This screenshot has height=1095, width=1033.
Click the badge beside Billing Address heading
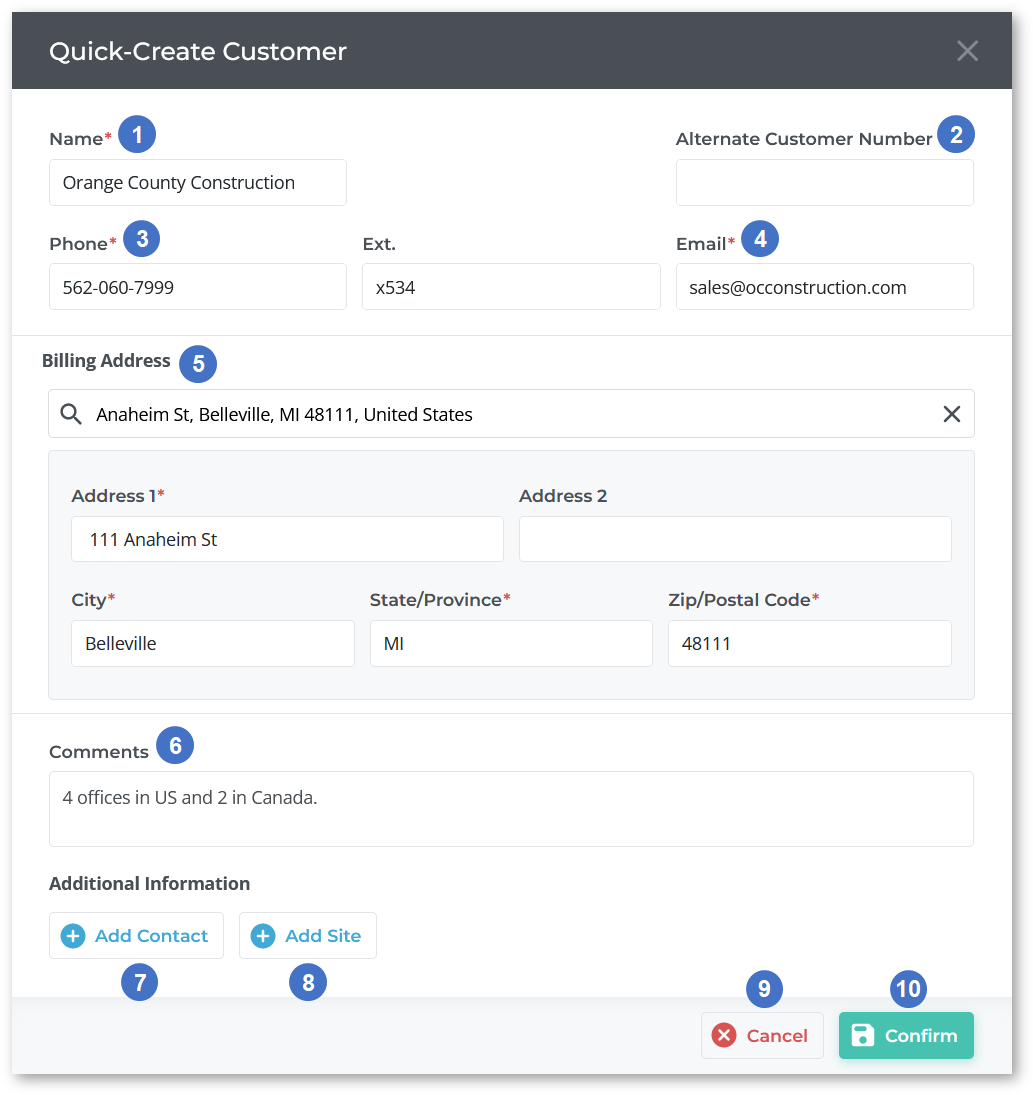(198, 364)
